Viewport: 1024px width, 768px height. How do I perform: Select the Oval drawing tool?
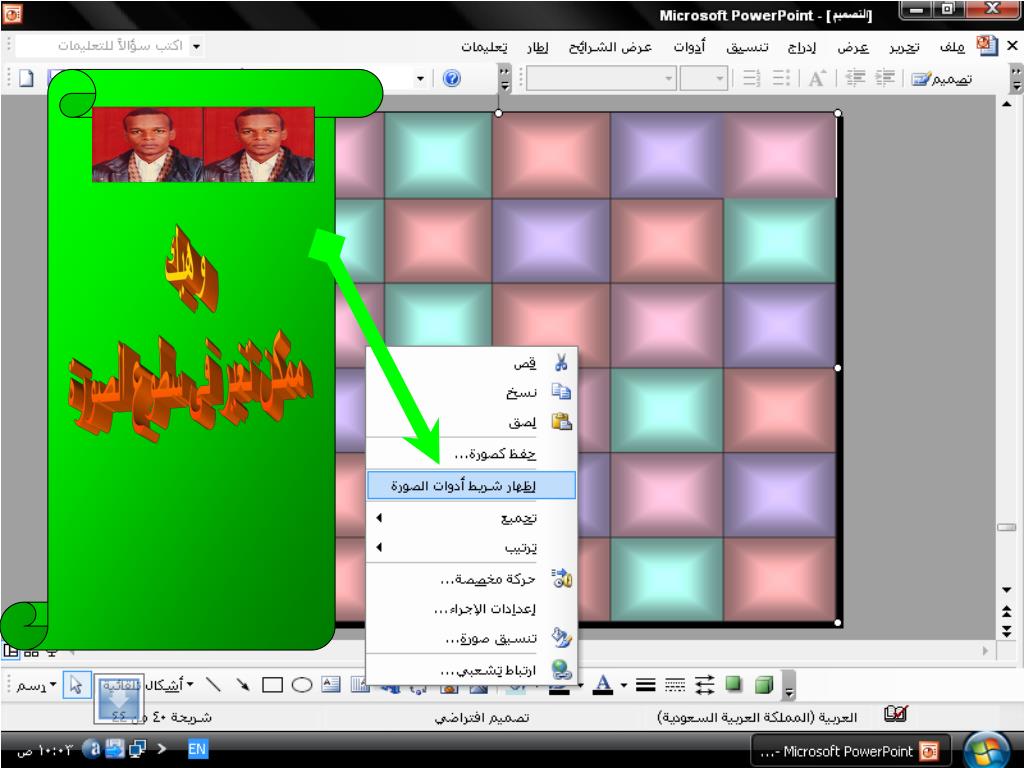pos(302,685)
